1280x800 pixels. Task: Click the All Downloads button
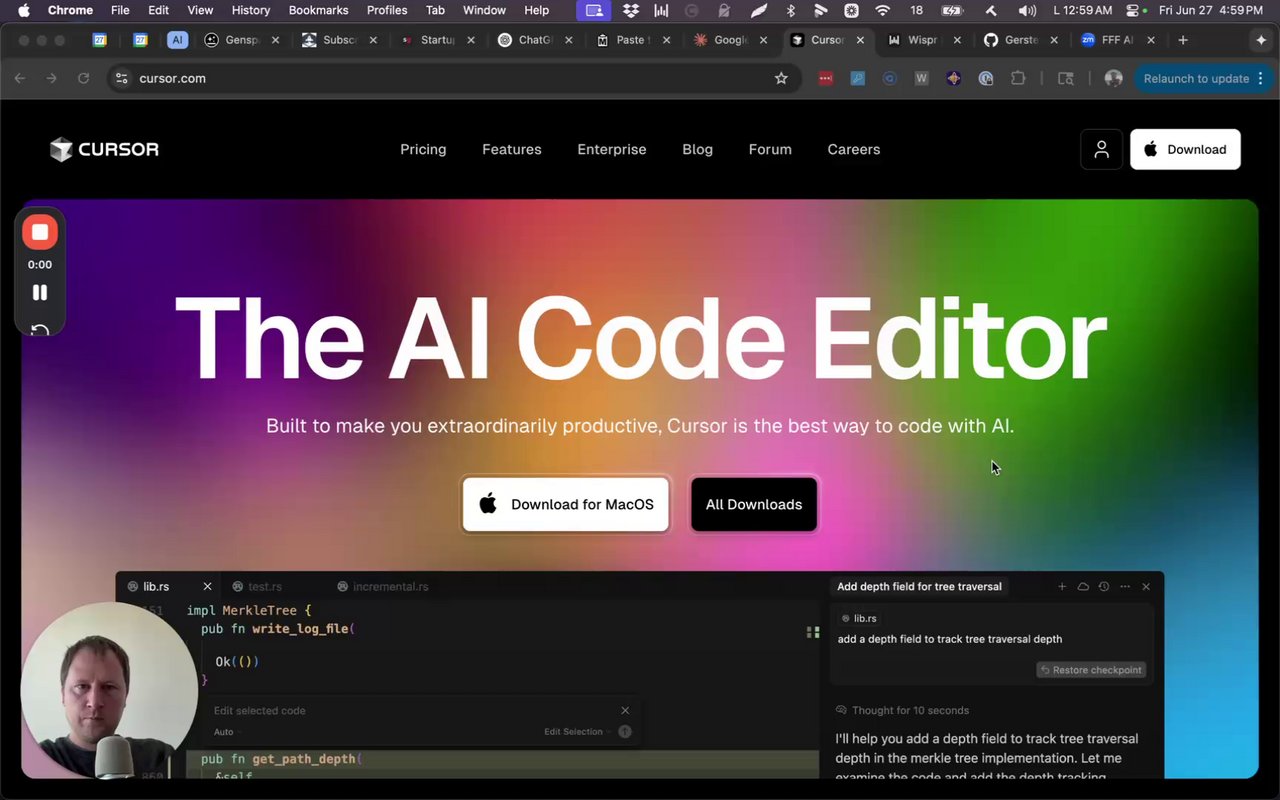point(754,504)
